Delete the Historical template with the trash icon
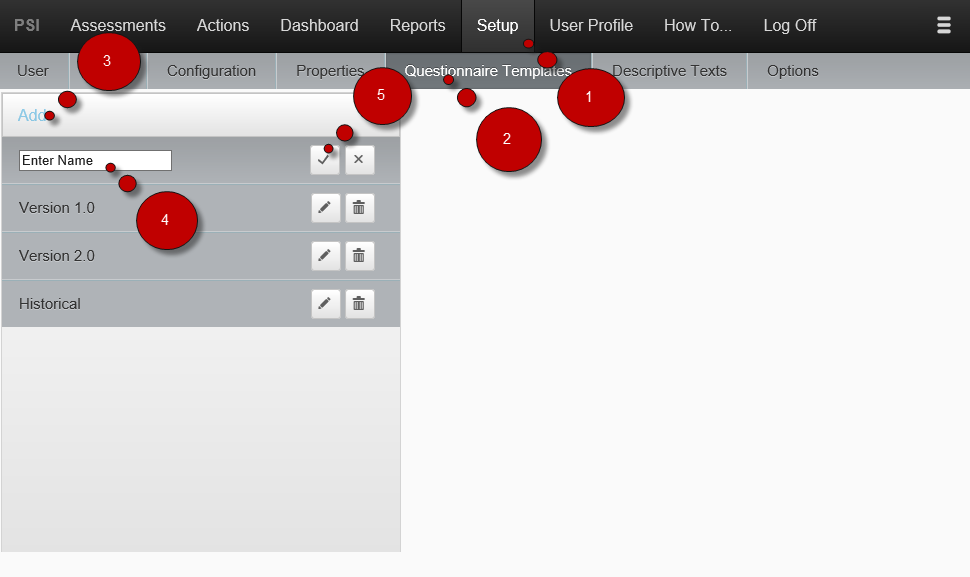The width and height of the screenshot is (970, 577). click(359, 304)
